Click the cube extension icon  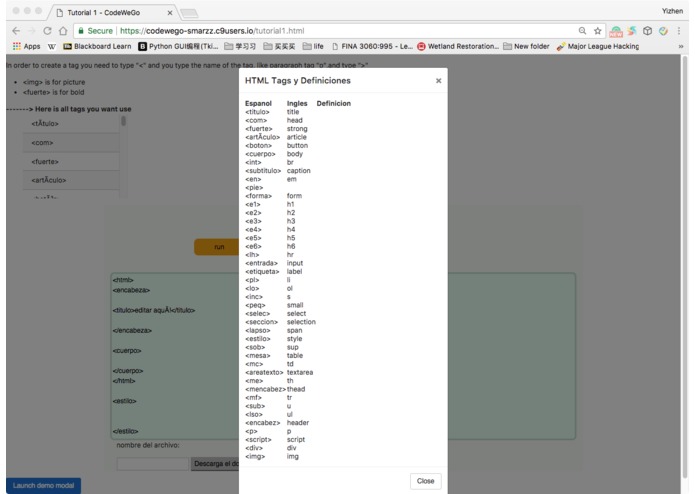[x=648, y=31]
